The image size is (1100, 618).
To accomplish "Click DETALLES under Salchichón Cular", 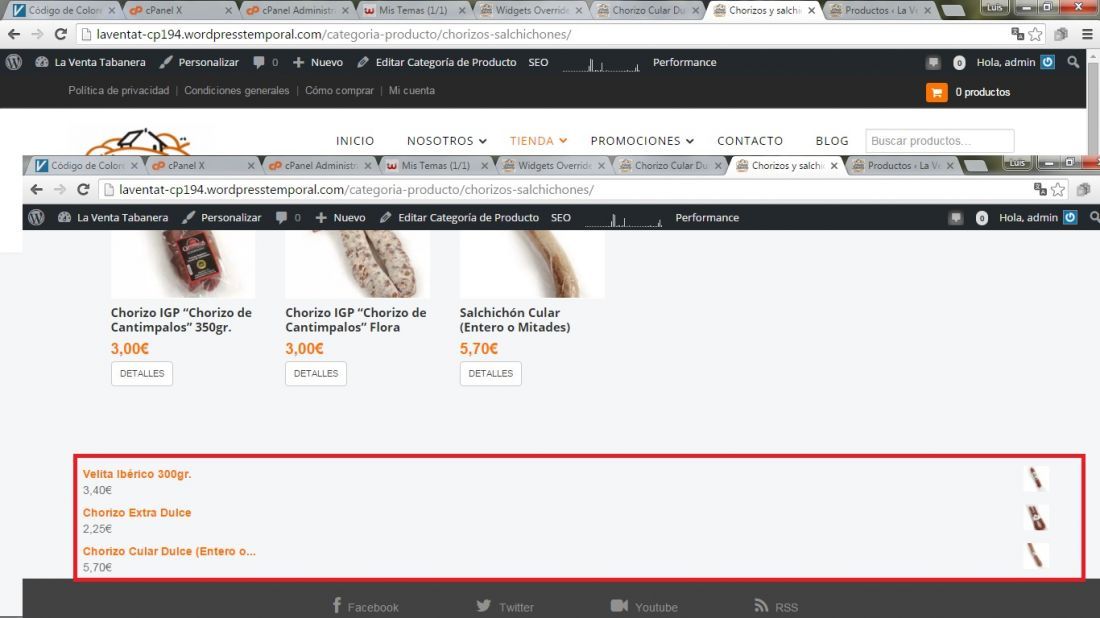I will point(490,373).
